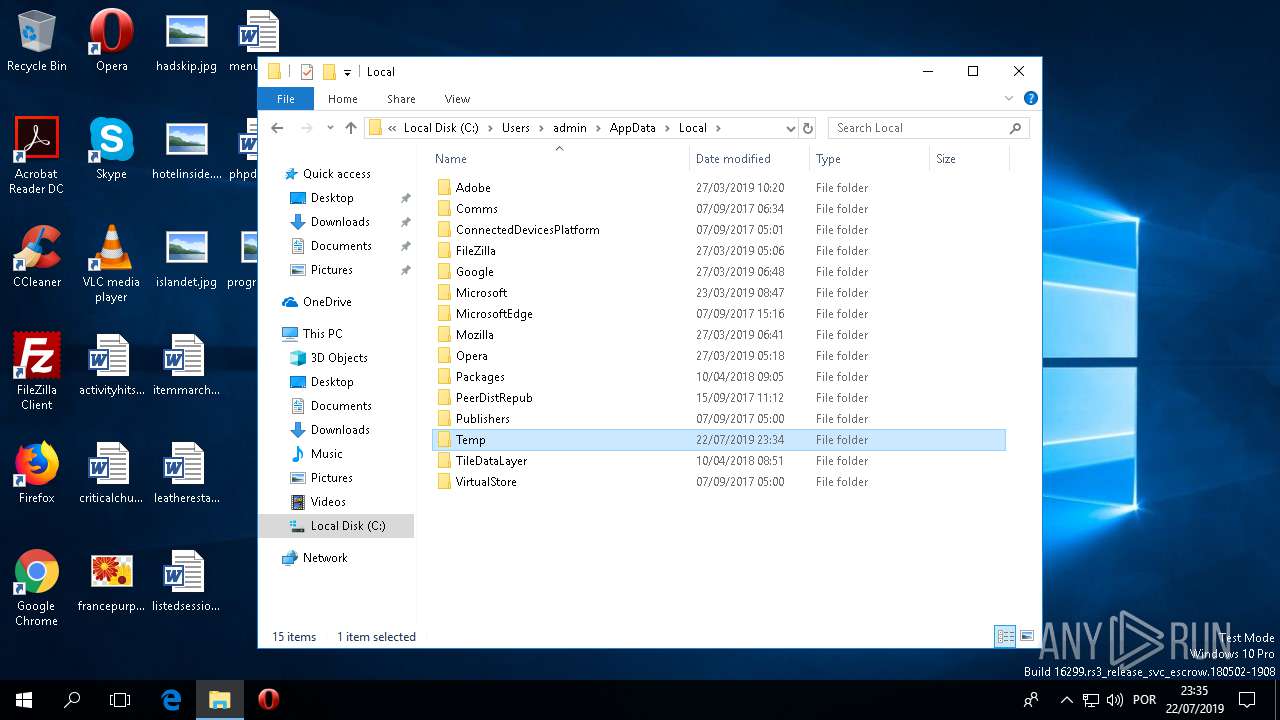1280x720 pixels.
Task: Open the Action Center notifications icon
Action: point(1247,700)
